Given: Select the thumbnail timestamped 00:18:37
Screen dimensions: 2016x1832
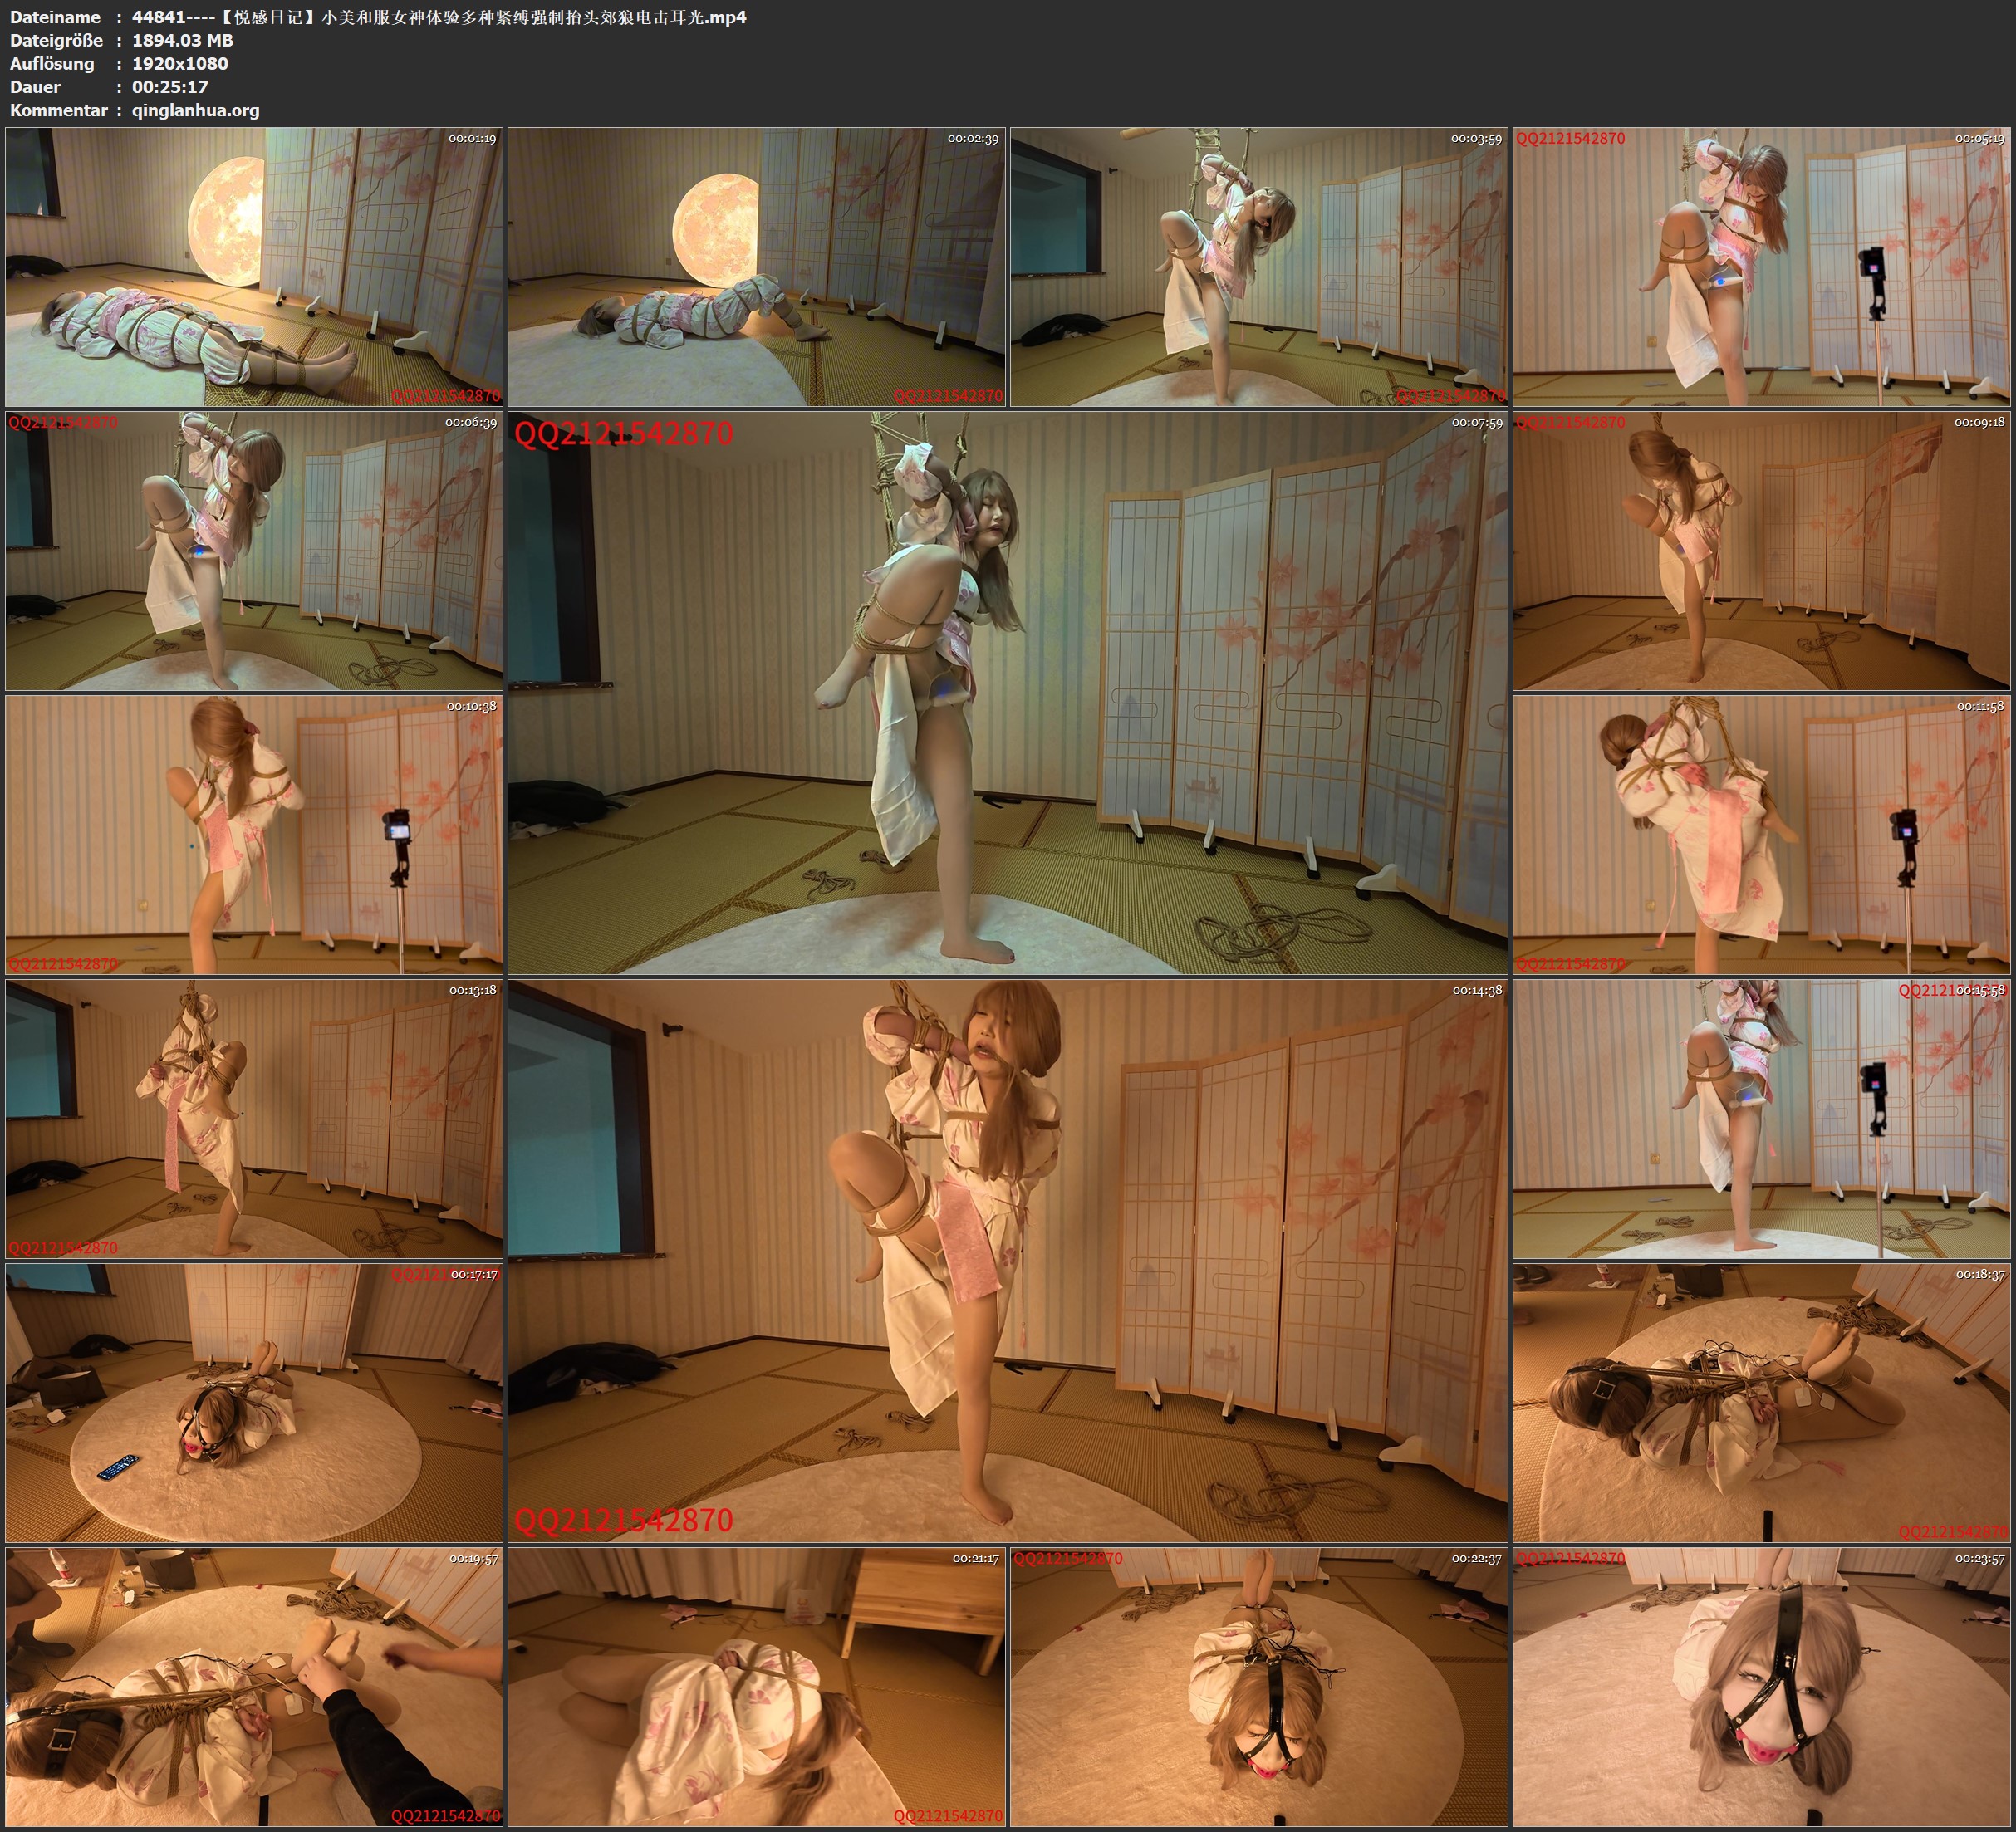Looking at the screenshot, I should 1761,1403.
